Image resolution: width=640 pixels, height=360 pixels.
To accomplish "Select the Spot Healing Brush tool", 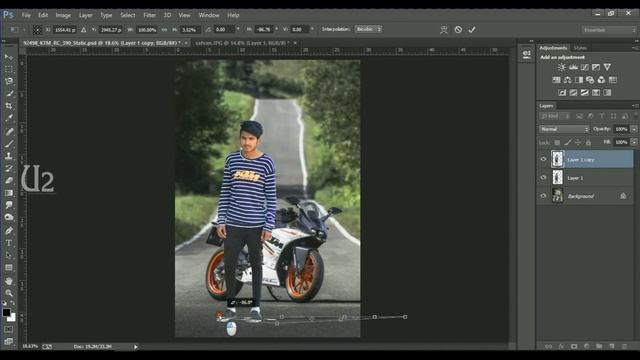I will point(9,131).
